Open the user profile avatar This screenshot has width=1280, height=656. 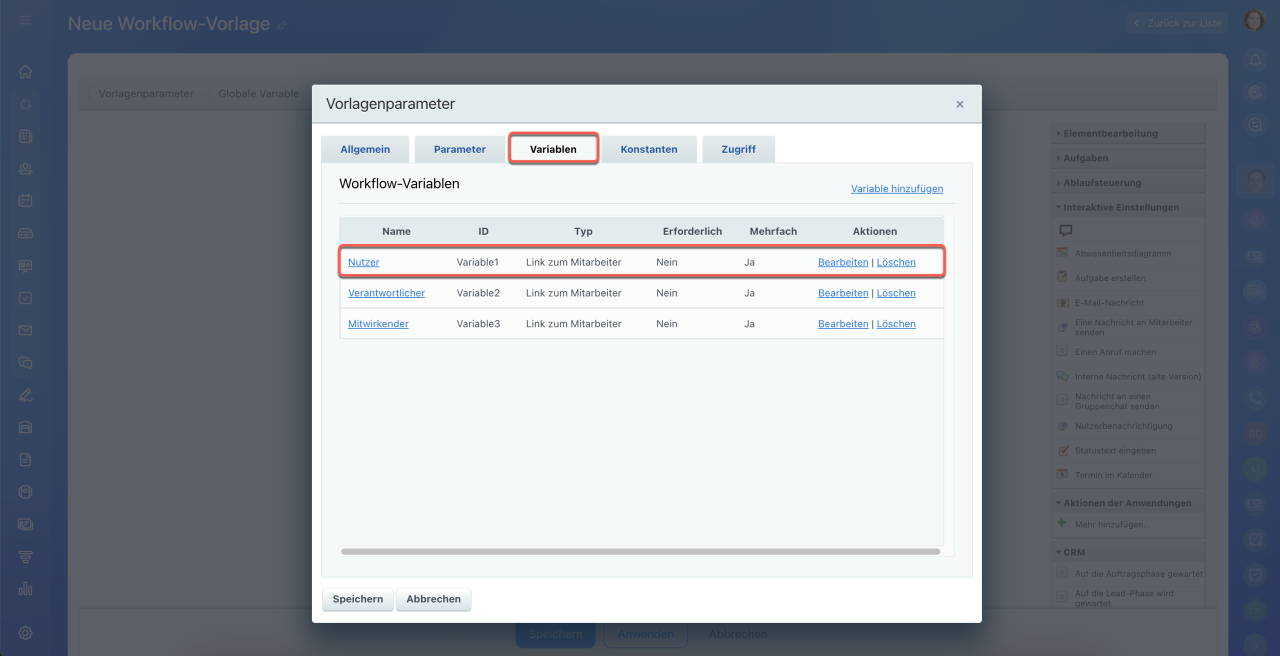click(x=1254, y=21)
